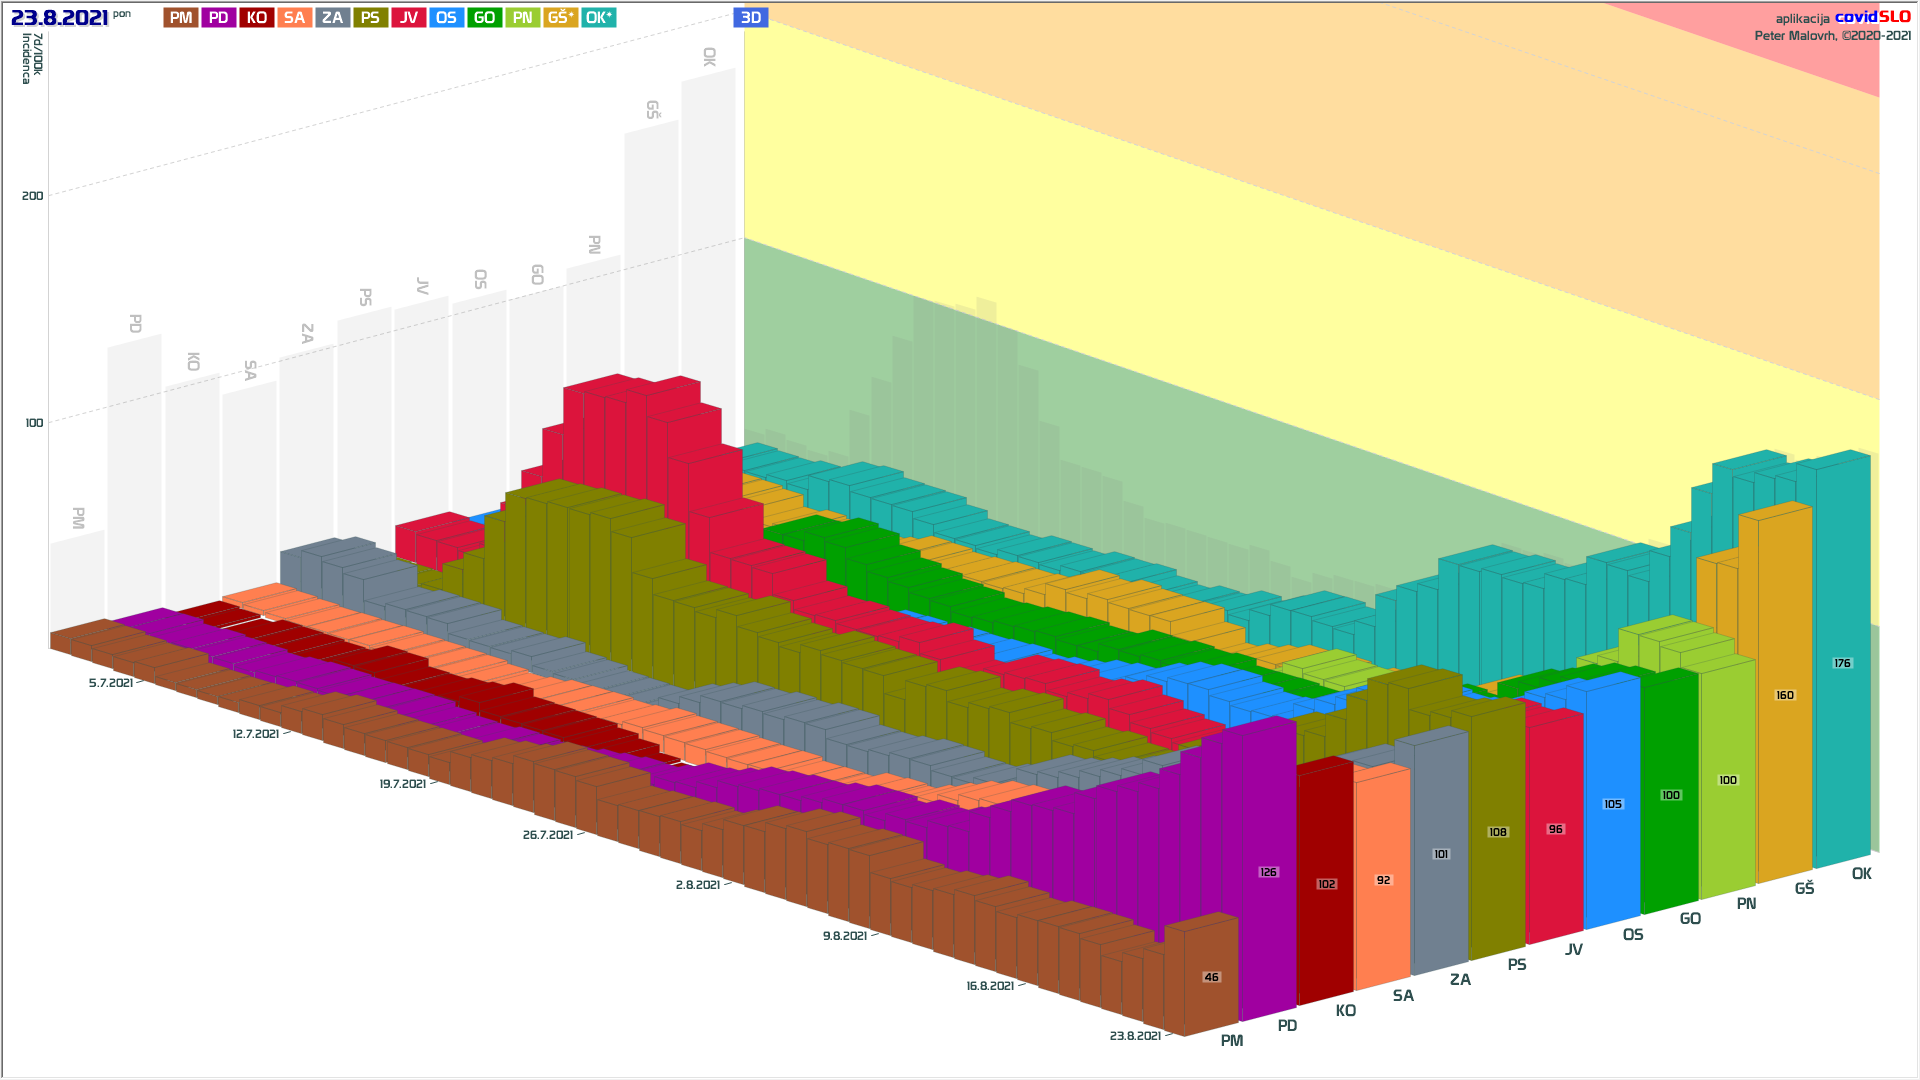
Task: Toggle the PM region button
Action: coord(181,18)
